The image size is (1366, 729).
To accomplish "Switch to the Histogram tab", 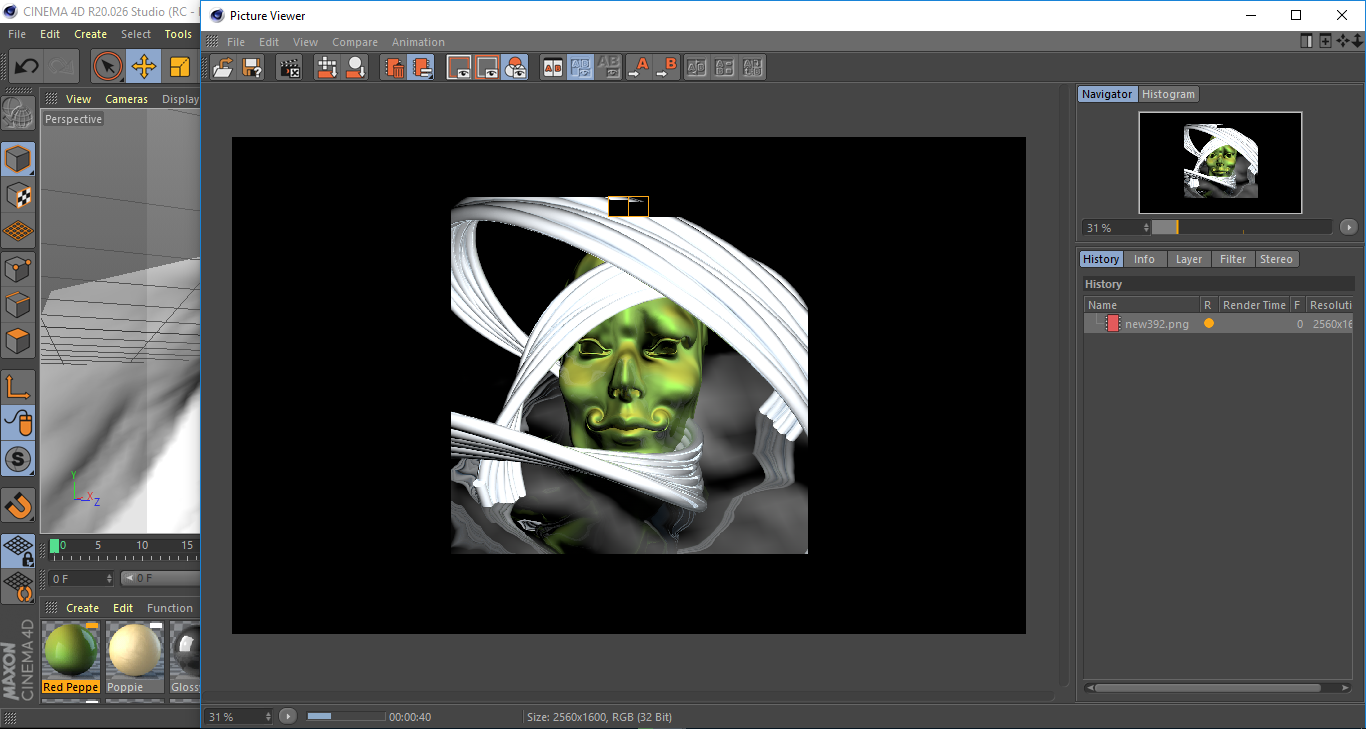I will pyautogui.click(x=1168, y=94).
